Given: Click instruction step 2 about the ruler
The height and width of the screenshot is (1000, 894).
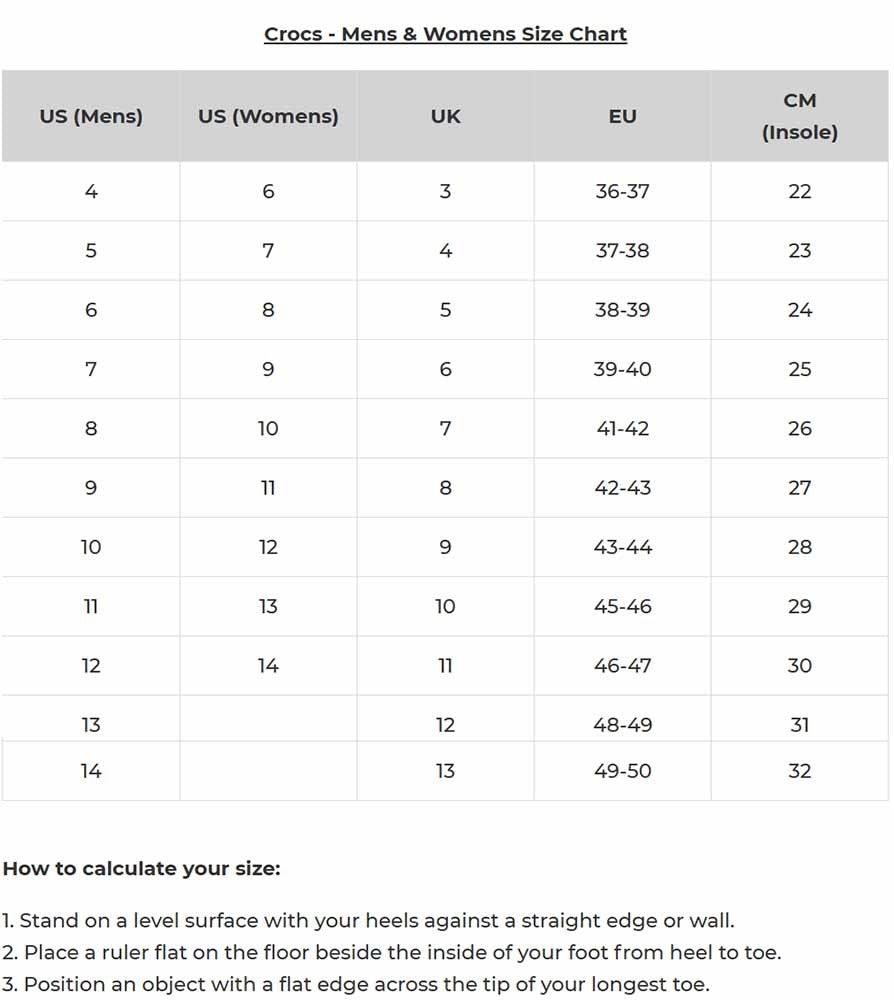Looking at the screenshot, I should 391,952.
